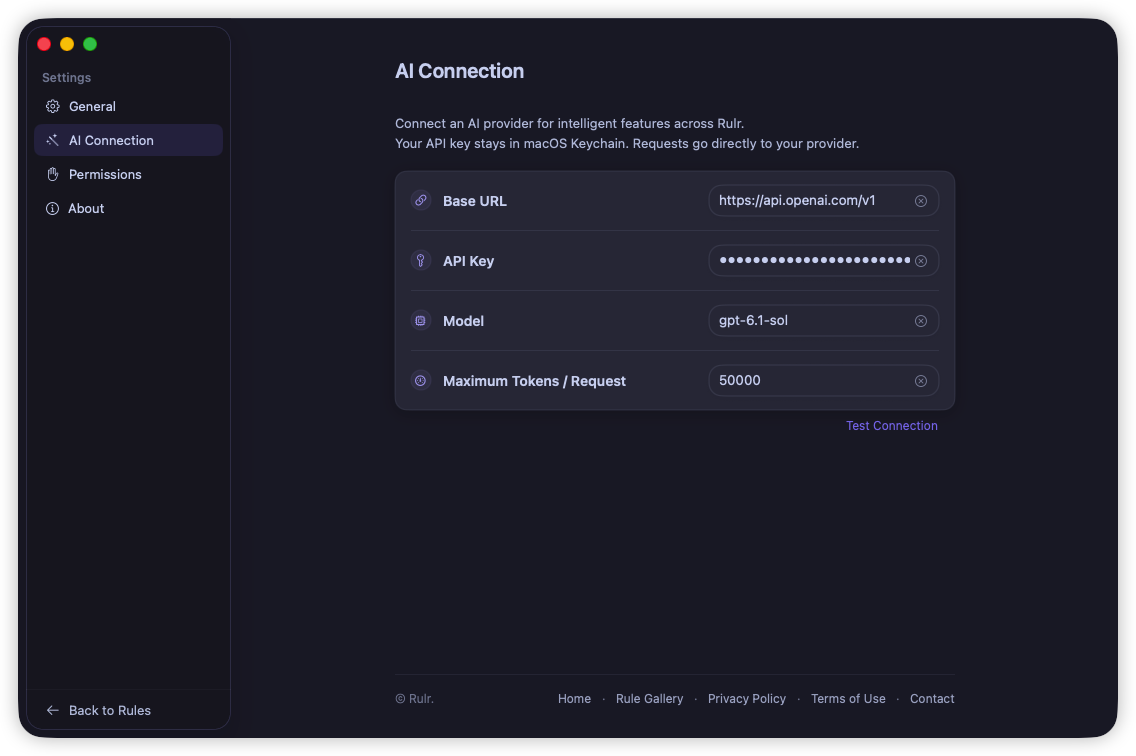The height and width of the screenshot is (756, 1136).
Task: Open General settings gear icon
Action: [53, 107]
